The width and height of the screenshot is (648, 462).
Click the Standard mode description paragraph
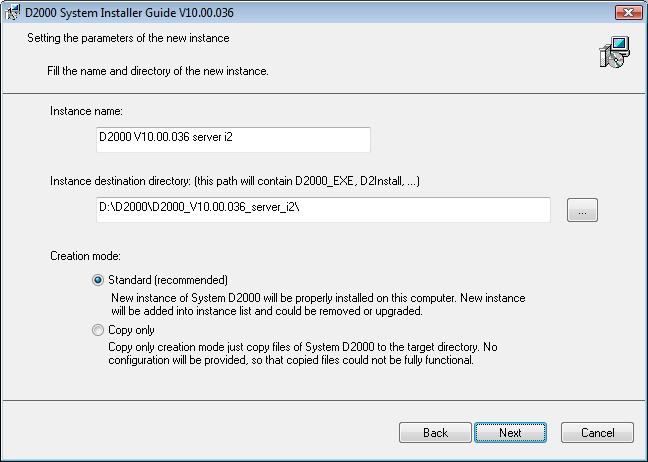click(x=316, y=304)
